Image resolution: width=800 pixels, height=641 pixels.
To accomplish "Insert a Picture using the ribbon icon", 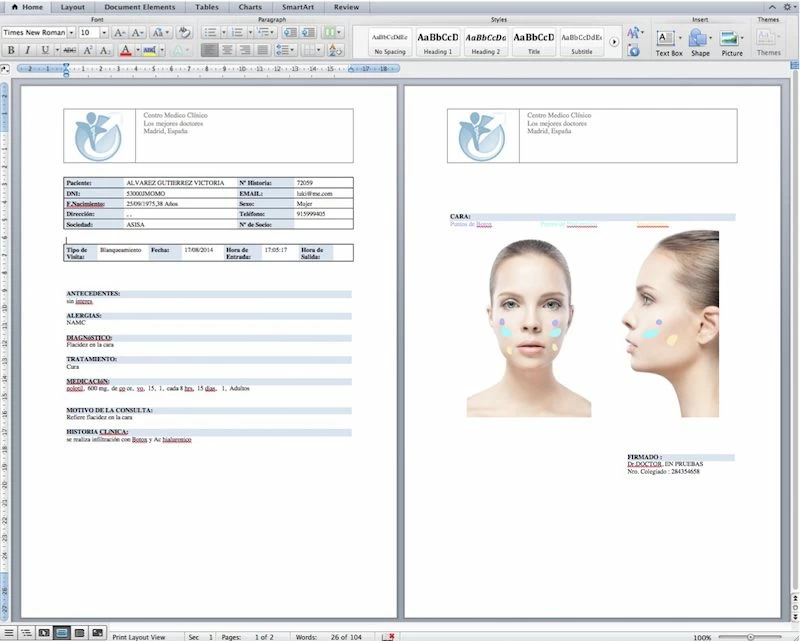I will [x=728, y=41].
